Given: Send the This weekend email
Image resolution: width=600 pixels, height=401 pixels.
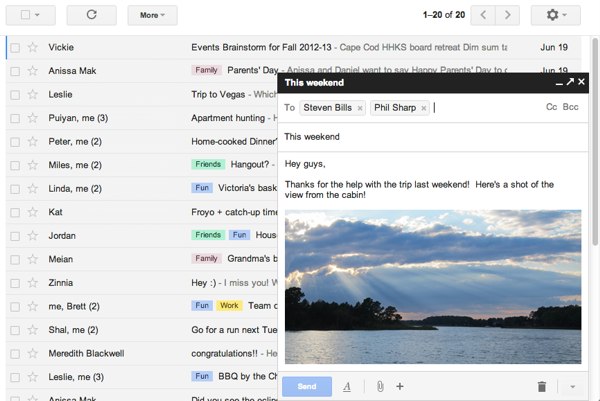Looking at the screenshot, I should [307, 386].
